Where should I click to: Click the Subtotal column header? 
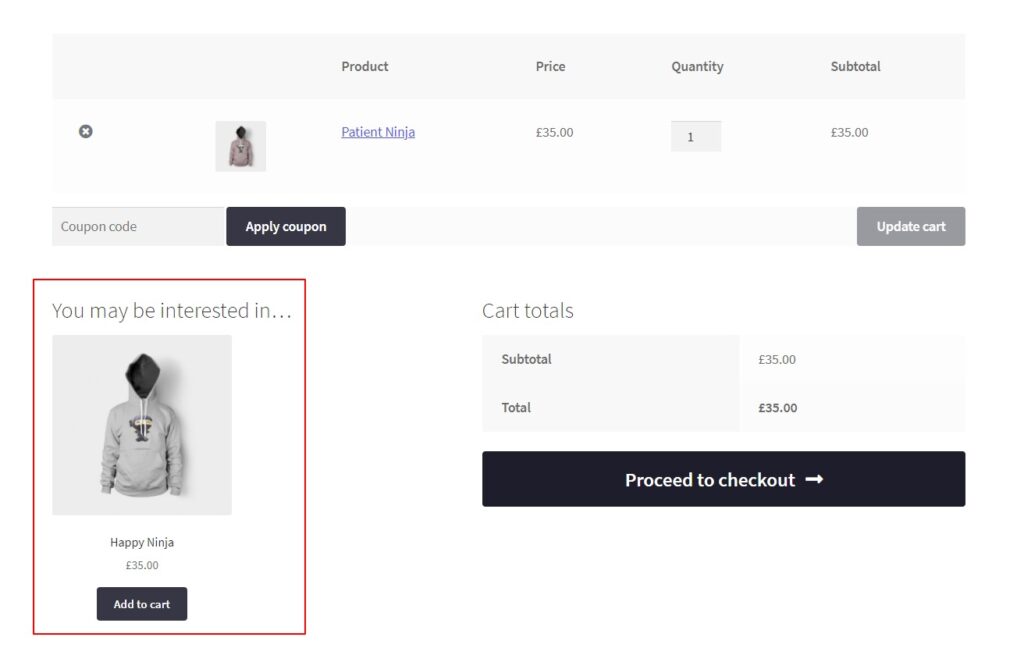coord(855,66)
